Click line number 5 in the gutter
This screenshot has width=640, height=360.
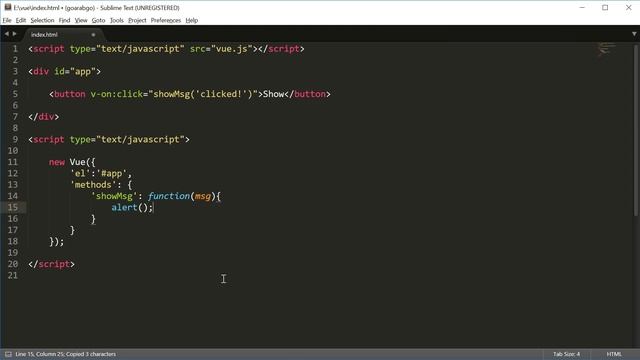coord(15,94)
